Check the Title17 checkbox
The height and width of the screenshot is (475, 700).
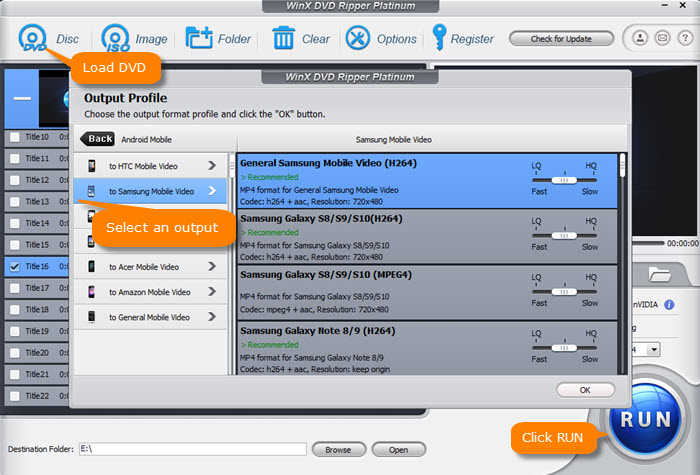click(x=15, y=288)
